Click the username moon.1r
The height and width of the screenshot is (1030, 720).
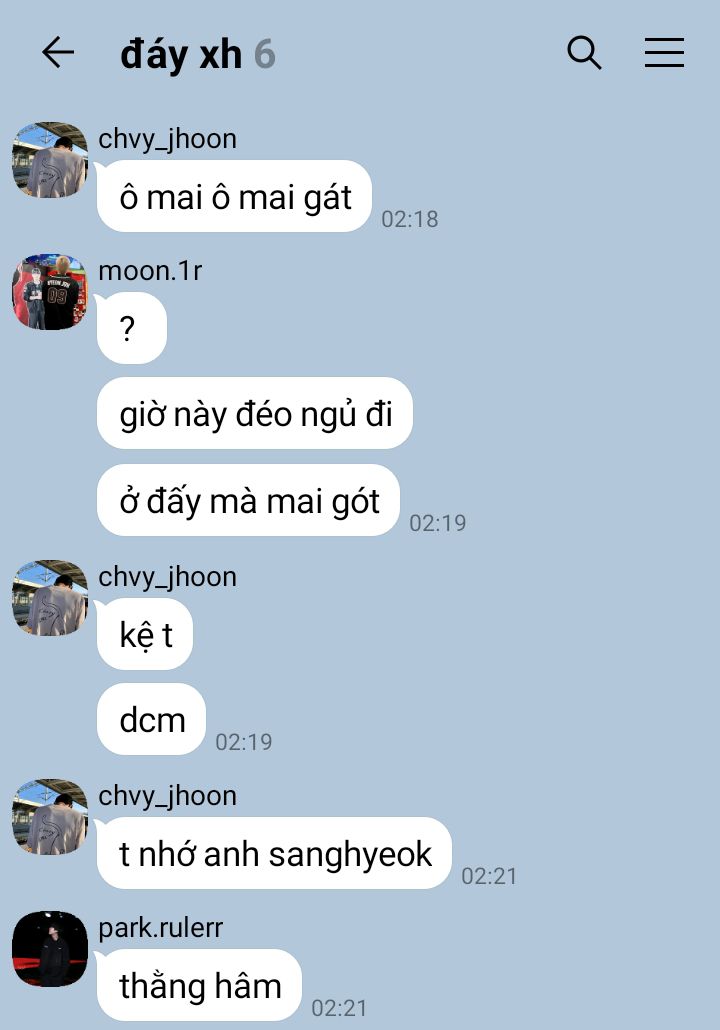pyautogui.click(x=150, y=271)
